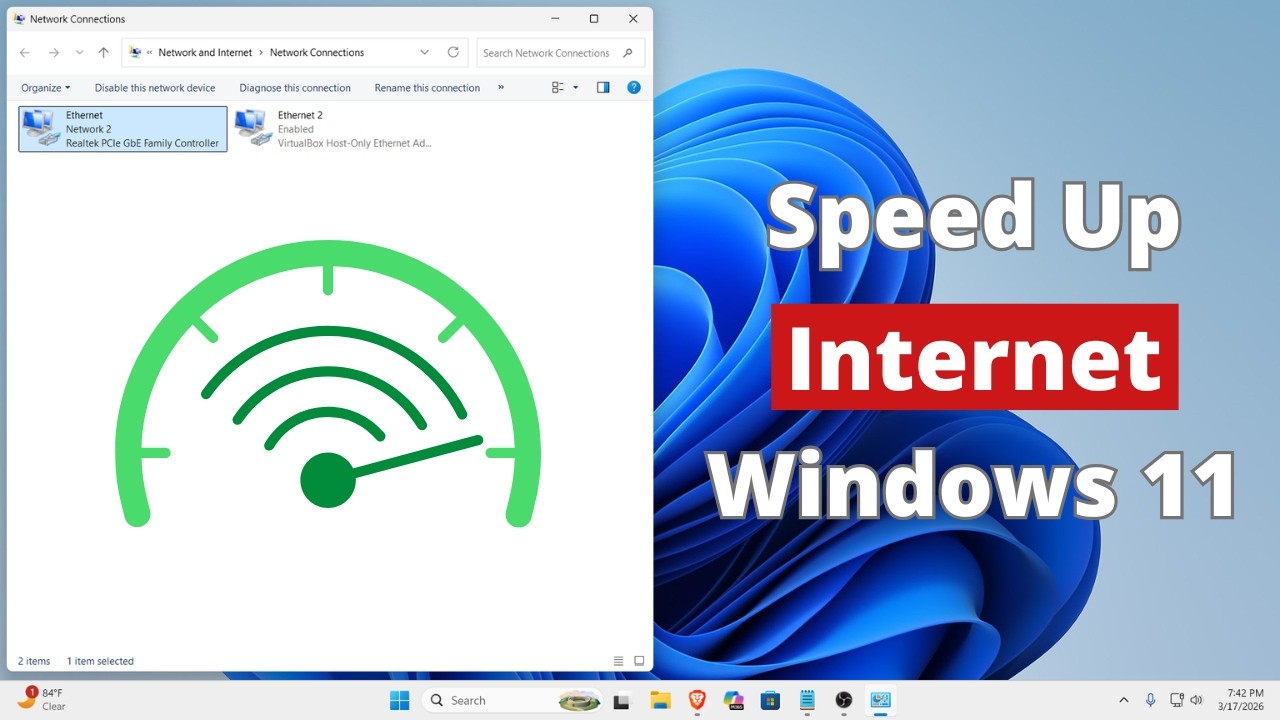The height and width of the screenshot is (720, 1280).
Task: Click '1 item selected' in status bar
Action: tap(100, 661)
